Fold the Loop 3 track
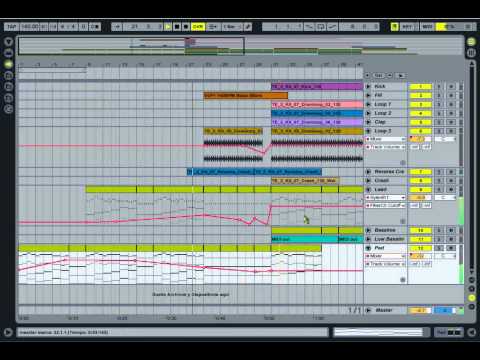The width and height of the screenshot is (480, 360). [x=368, y=131]
